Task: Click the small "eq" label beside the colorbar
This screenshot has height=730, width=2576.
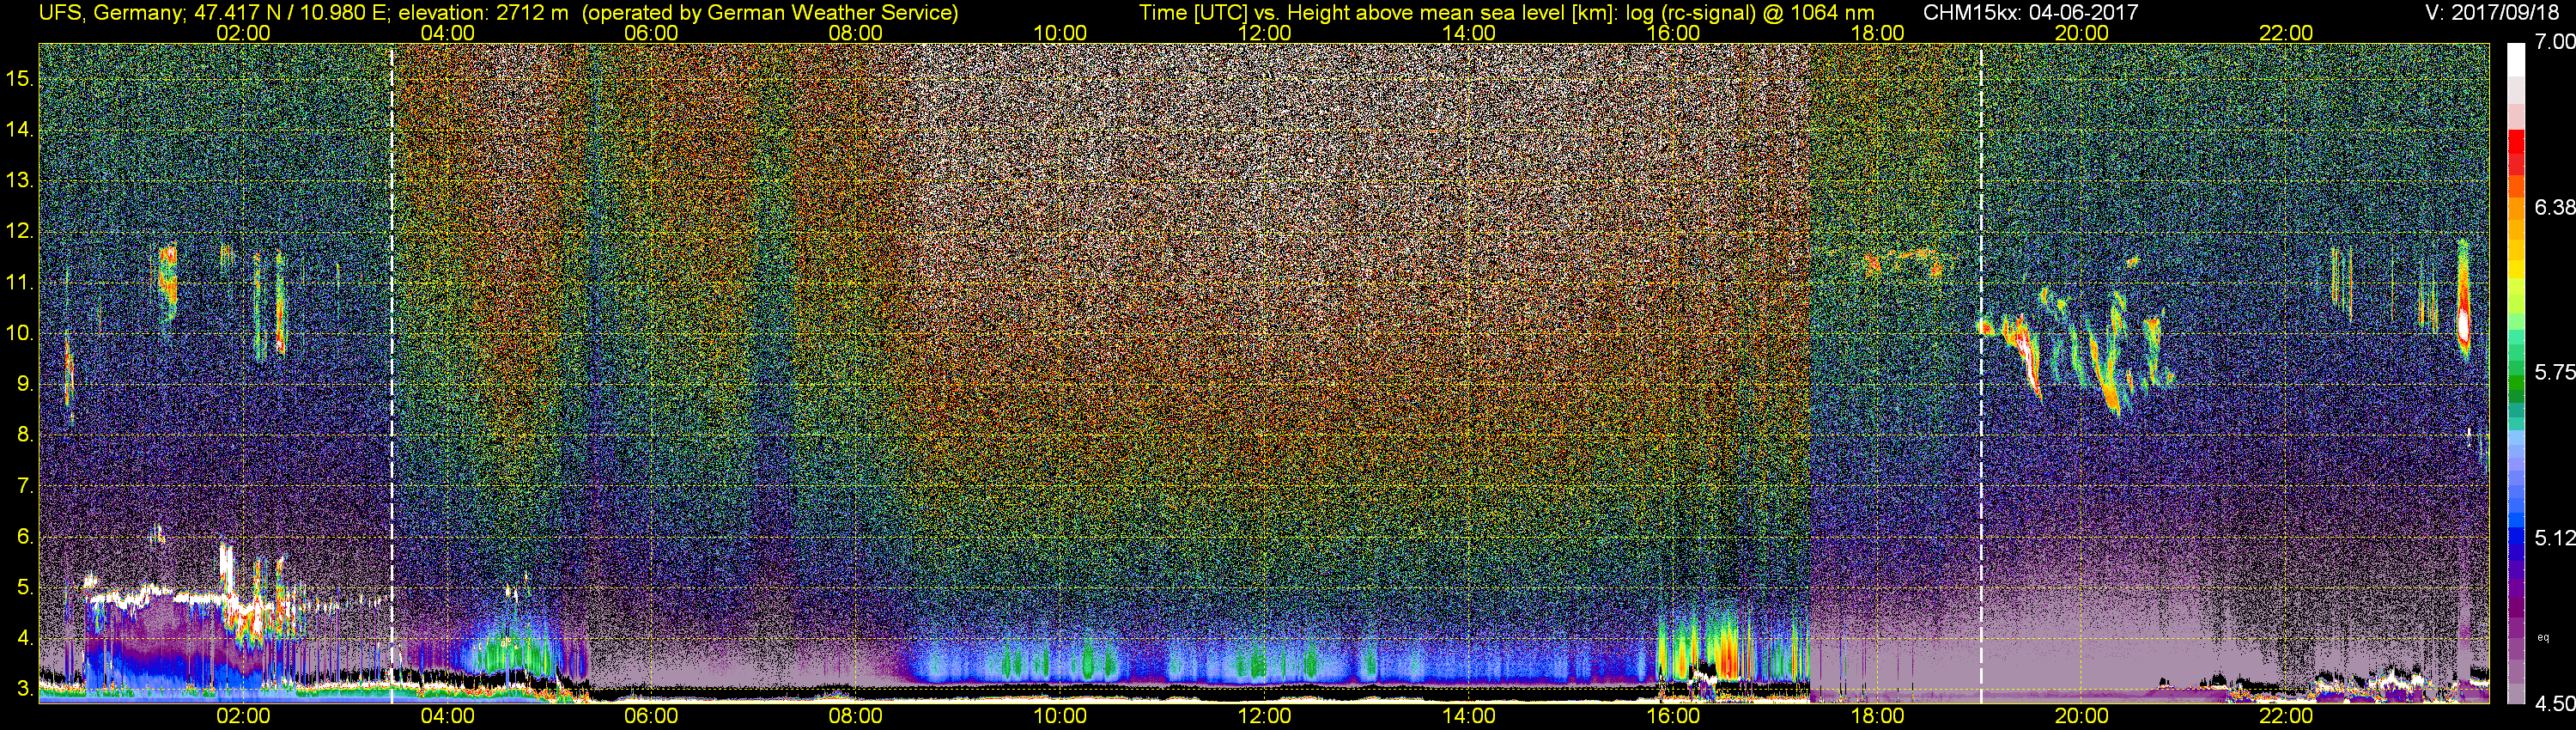Action: pos(2543,637)
